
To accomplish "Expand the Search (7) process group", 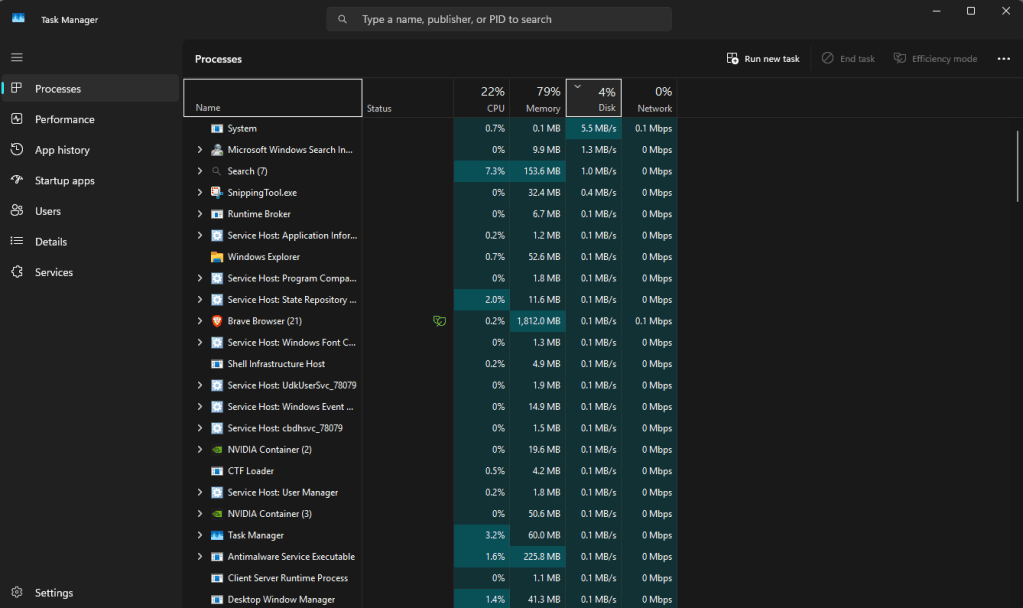I will (x=200, y=171).
